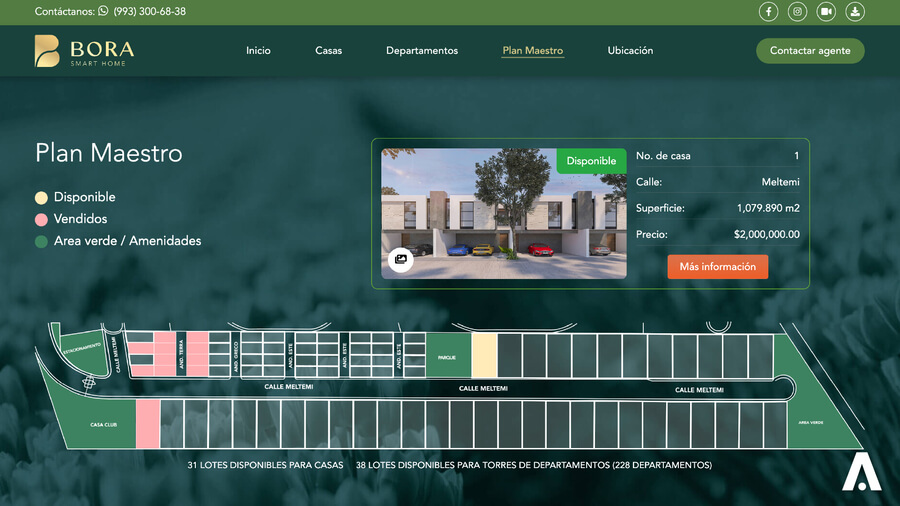This screenshot has width=900, height=506.
Task: Click the Bora Smart Home logo
Action: pyautogui.click(x=84, y=51)
